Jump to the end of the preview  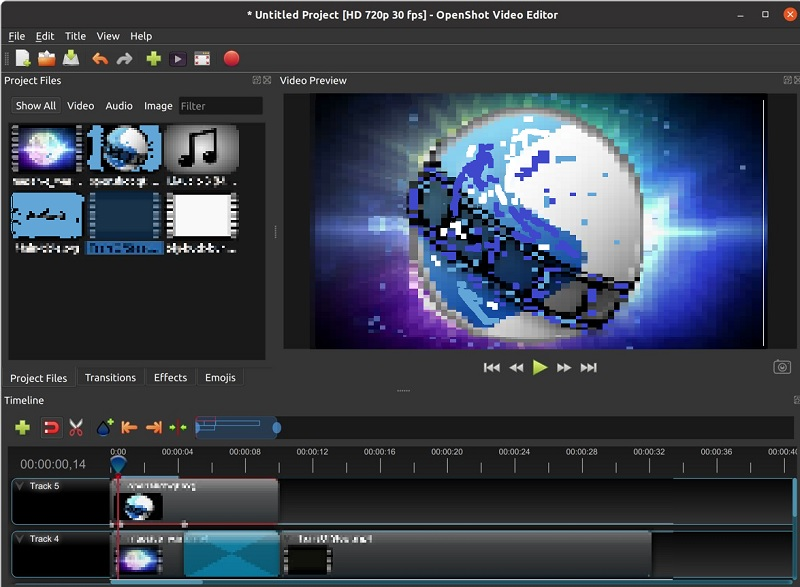point(588,368)
